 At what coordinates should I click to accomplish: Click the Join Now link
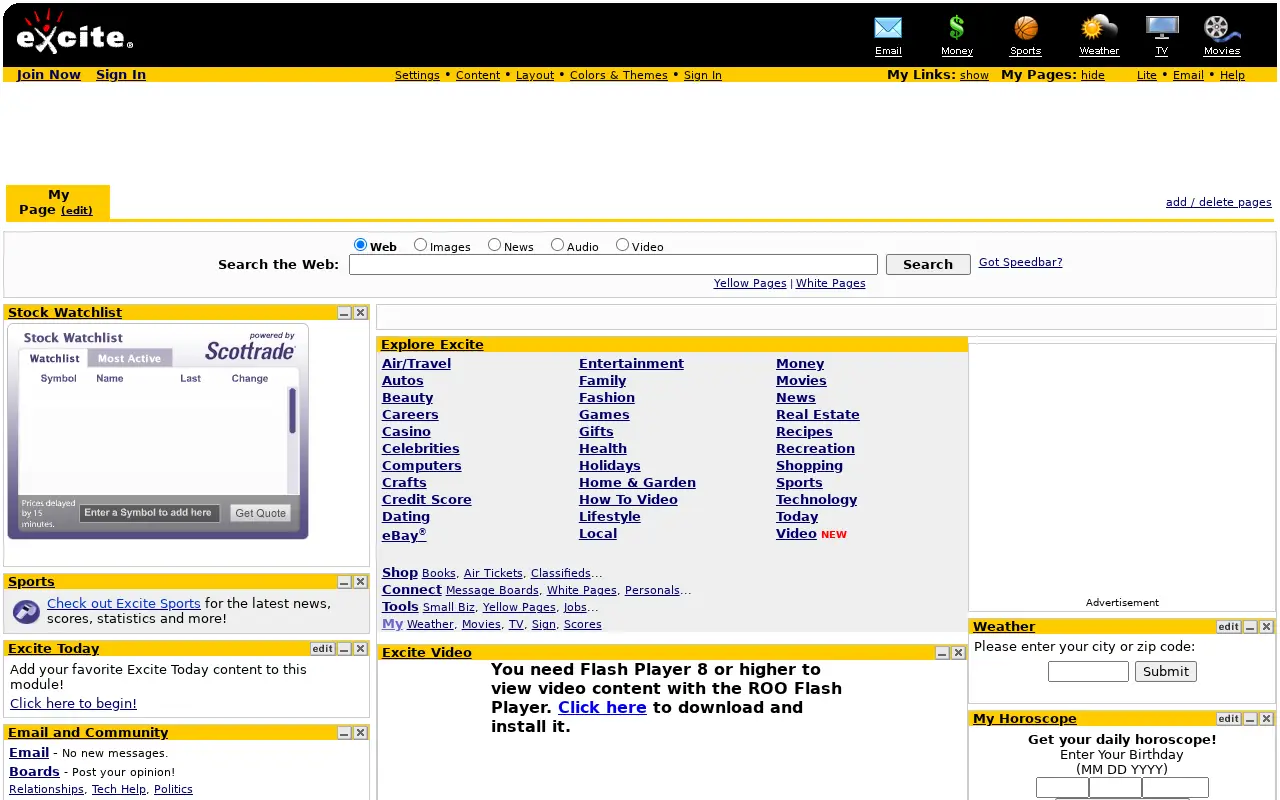coord(49,75)
